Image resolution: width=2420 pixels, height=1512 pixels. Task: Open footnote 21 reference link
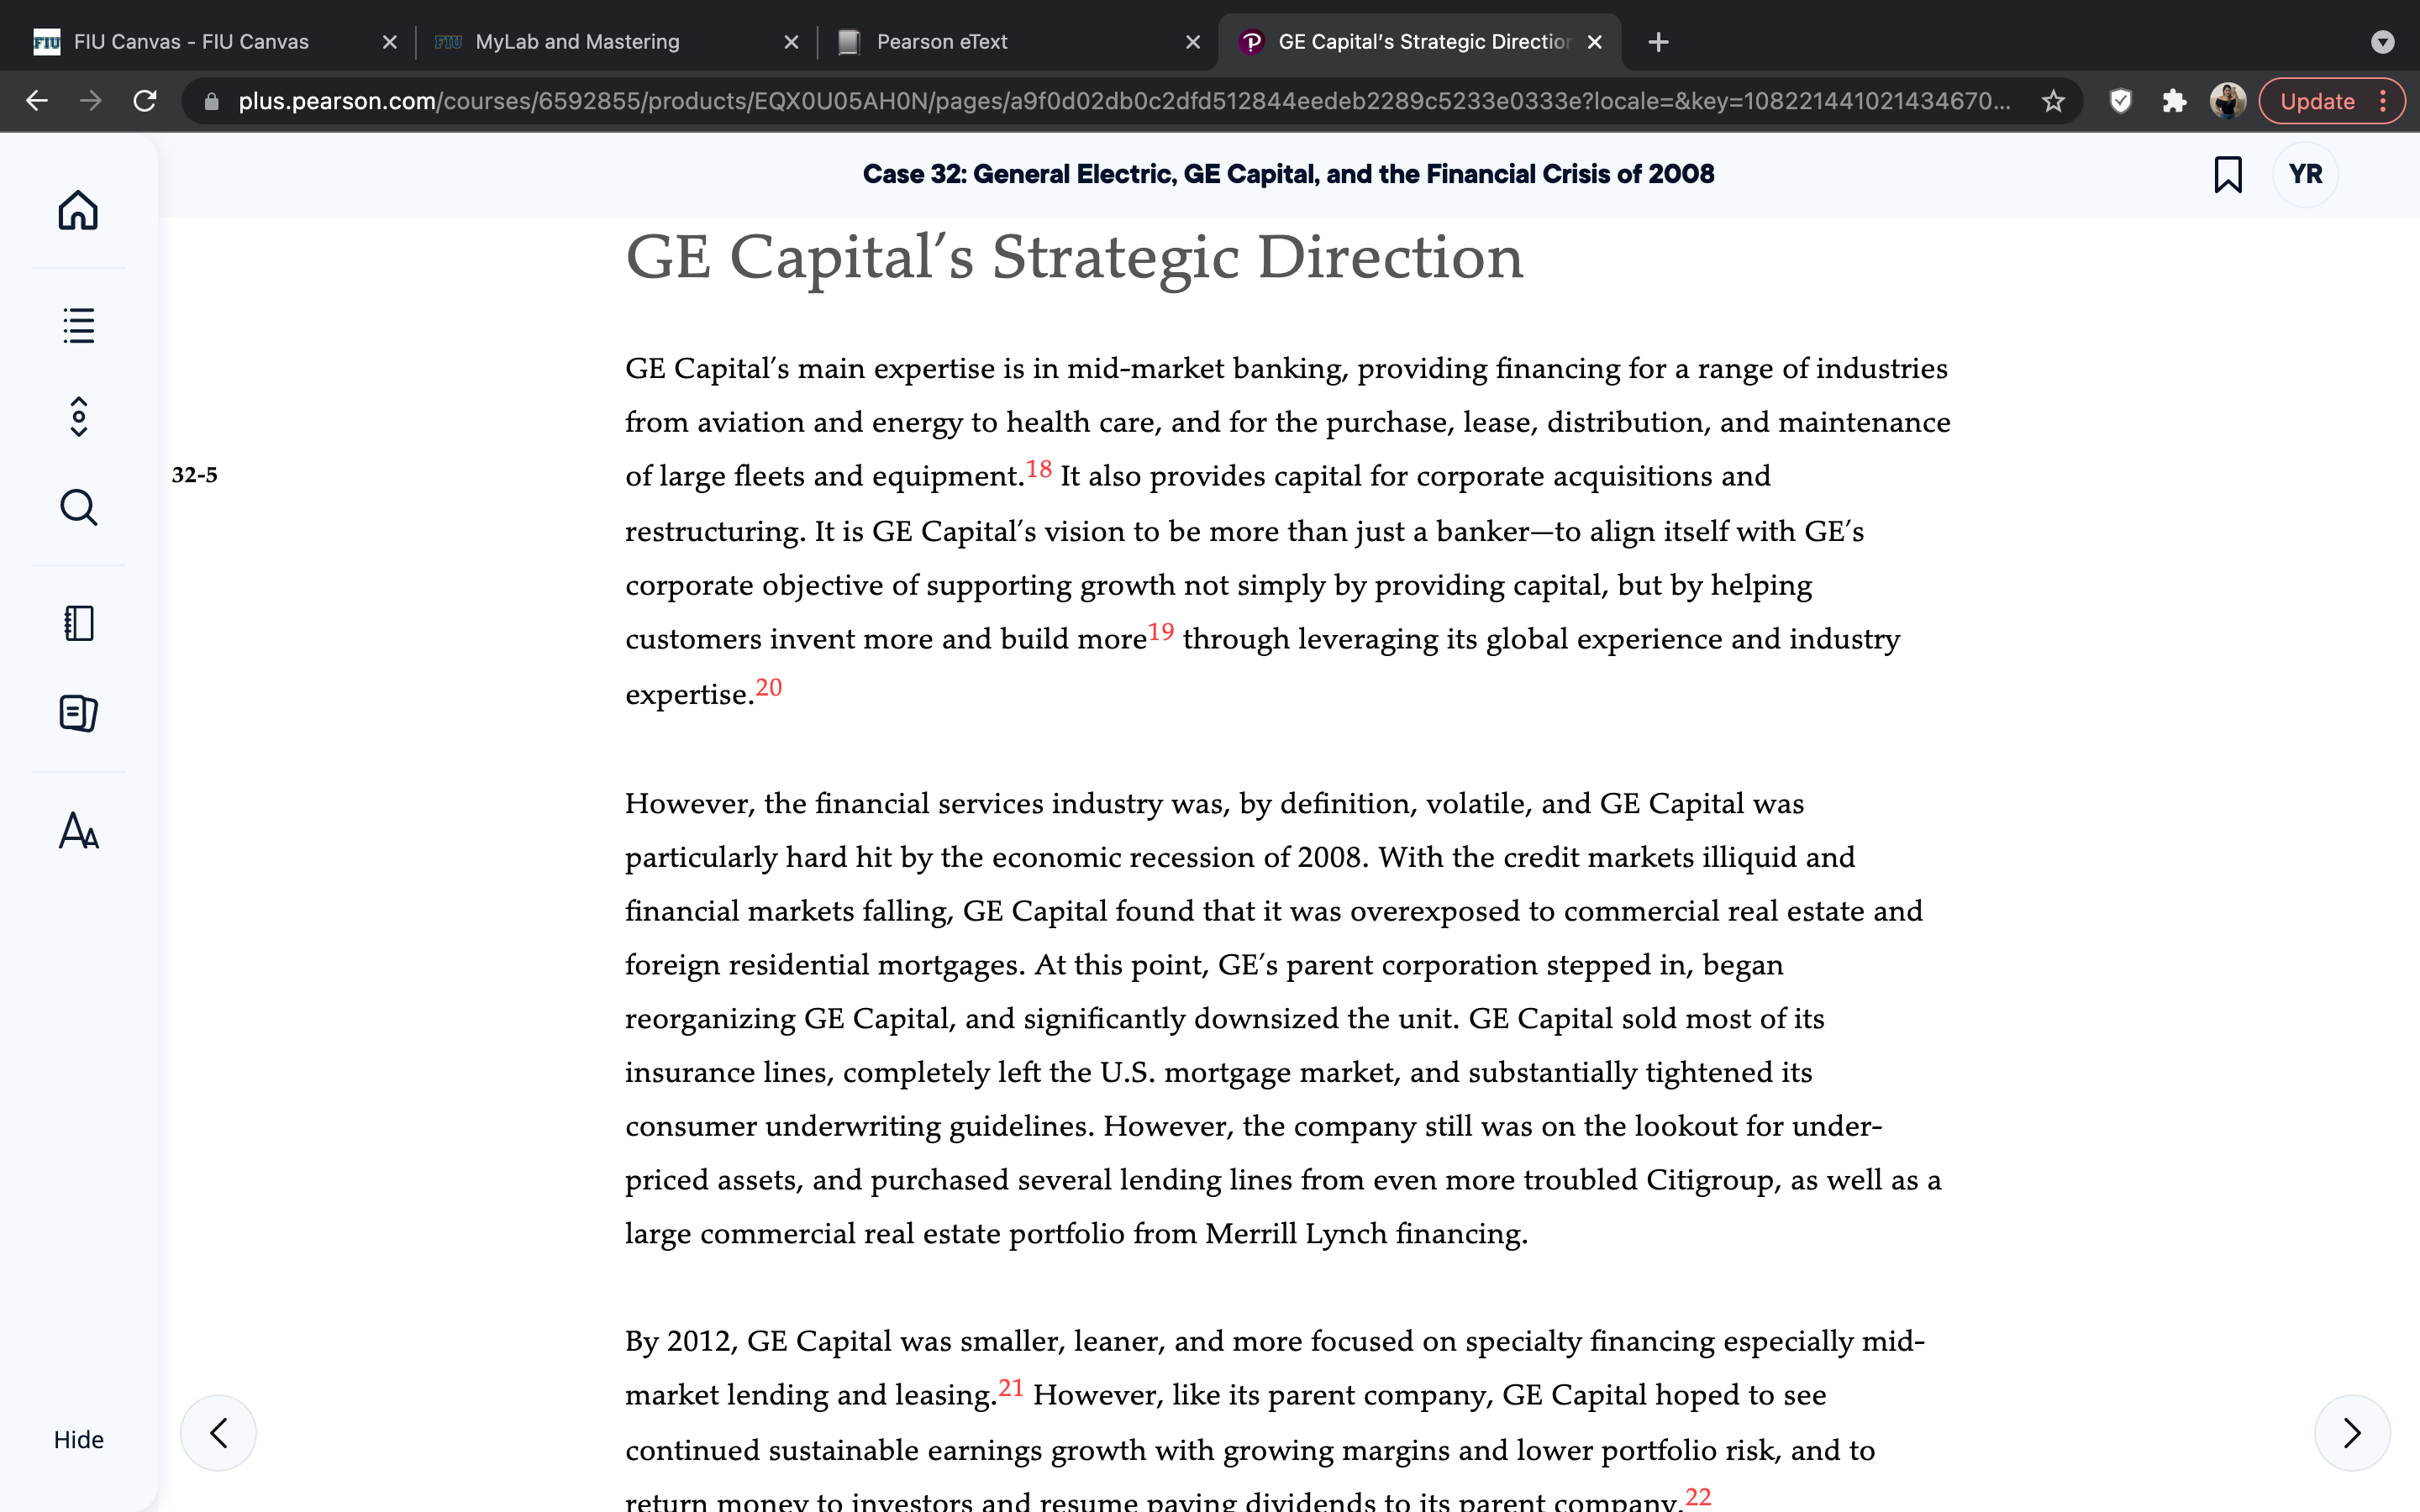pyautogui.click(x=1010, y=1388)
